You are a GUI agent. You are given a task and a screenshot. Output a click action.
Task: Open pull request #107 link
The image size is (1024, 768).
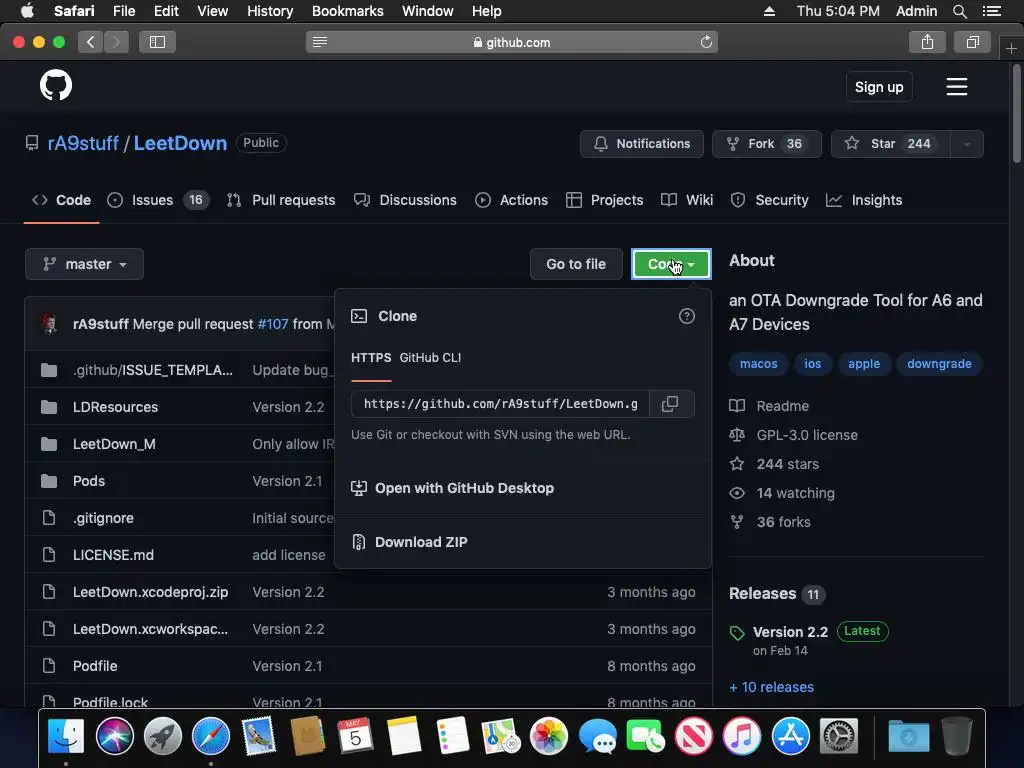tap(273, 324)
